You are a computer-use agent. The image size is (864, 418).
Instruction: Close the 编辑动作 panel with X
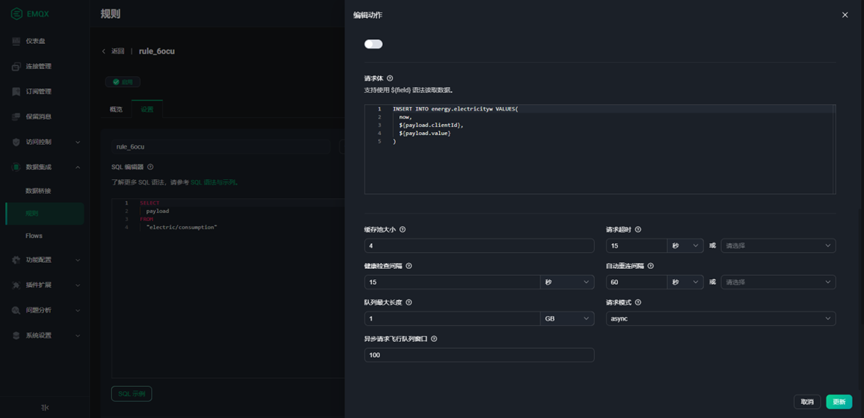(x=845, y=15)
